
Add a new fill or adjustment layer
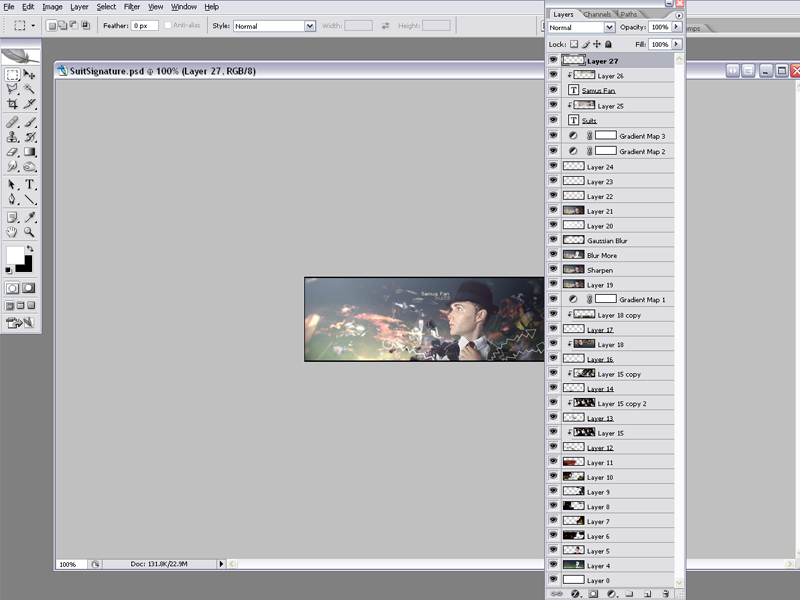tap(612, 594)
